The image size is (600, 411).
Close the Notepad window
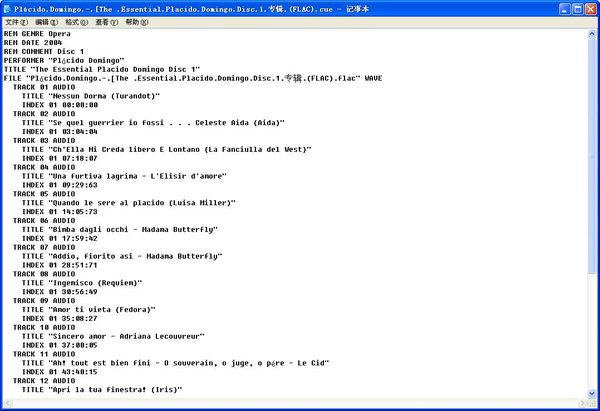(x=591, y=9)
